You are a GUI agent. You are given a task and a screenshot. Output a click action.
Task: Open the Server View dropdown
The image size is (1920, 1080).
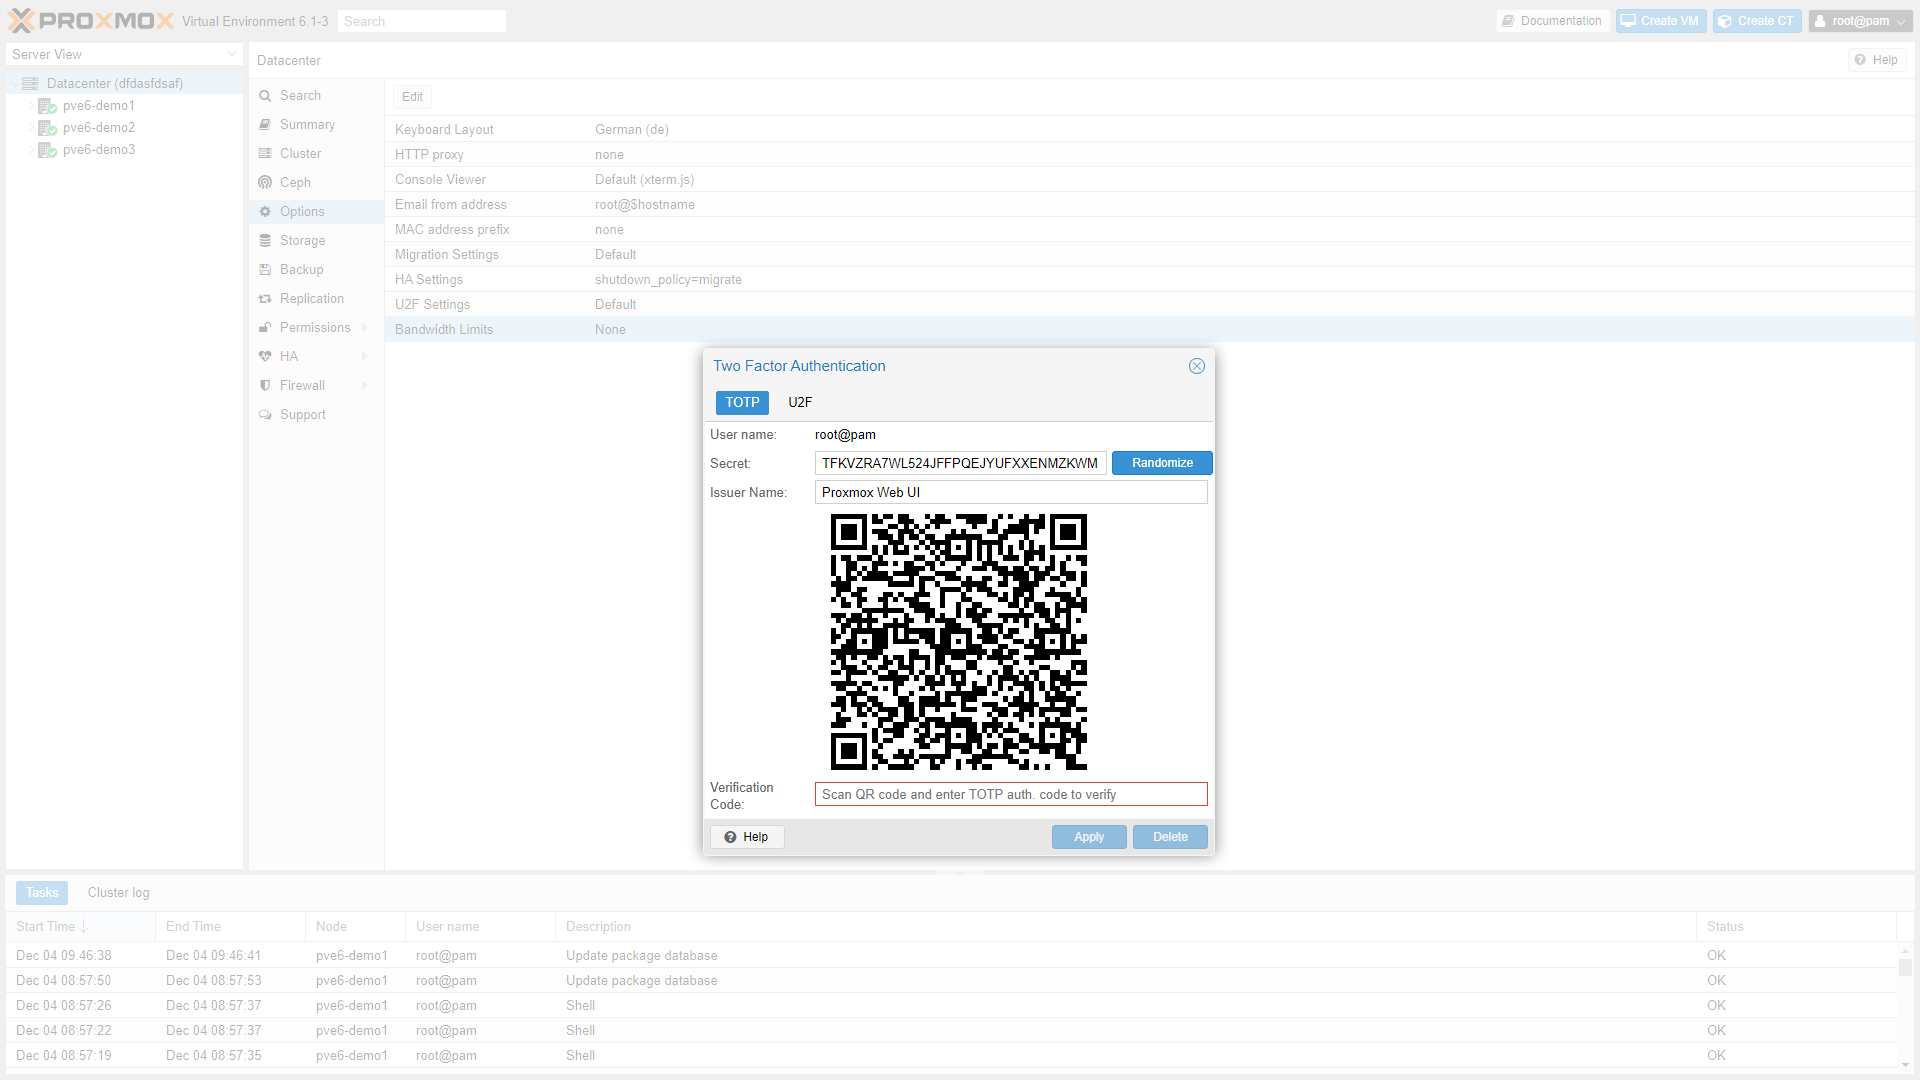[x=232, y=55]
